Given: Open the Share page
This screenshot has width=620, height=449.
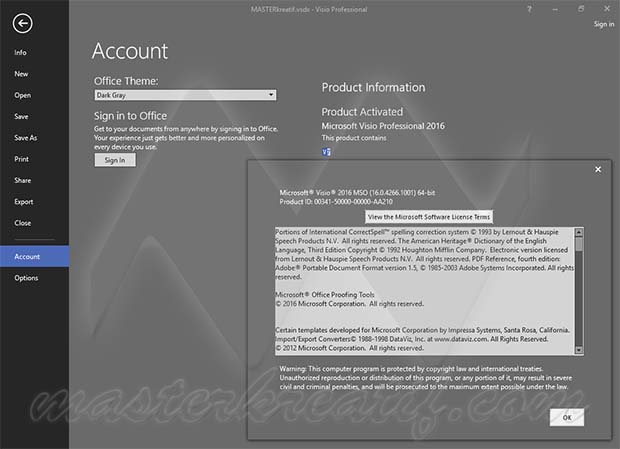Looking at the screenshot, I should (x=23, y=181).
